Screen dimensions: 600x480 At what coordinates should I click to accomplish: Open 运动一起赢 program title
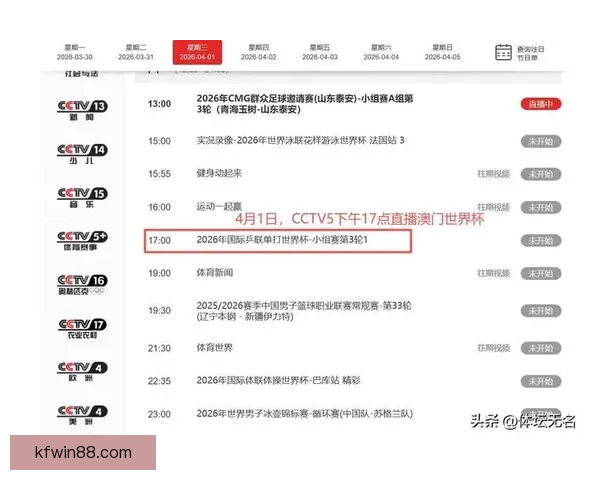click(x=219, y=207)
